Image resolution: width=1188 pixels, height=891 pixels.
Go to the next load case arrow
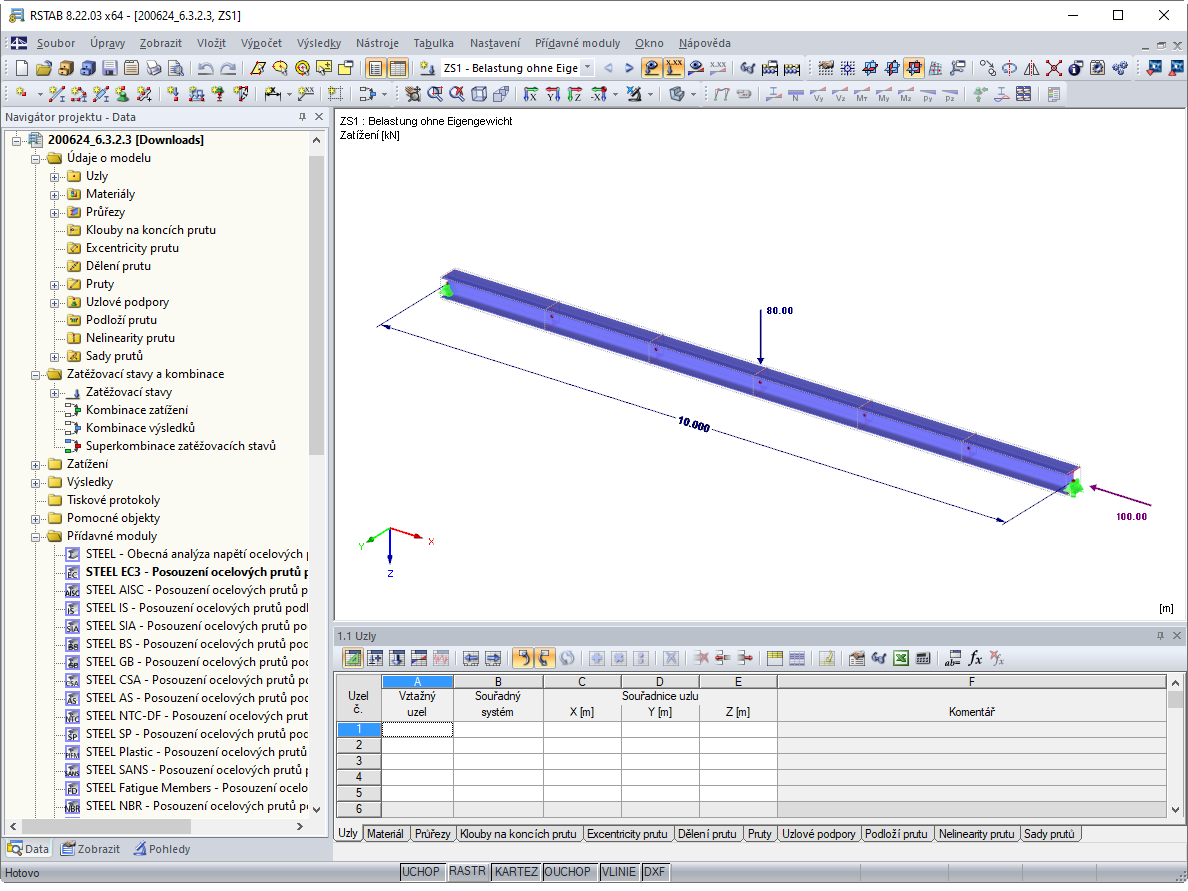(629, 68)
